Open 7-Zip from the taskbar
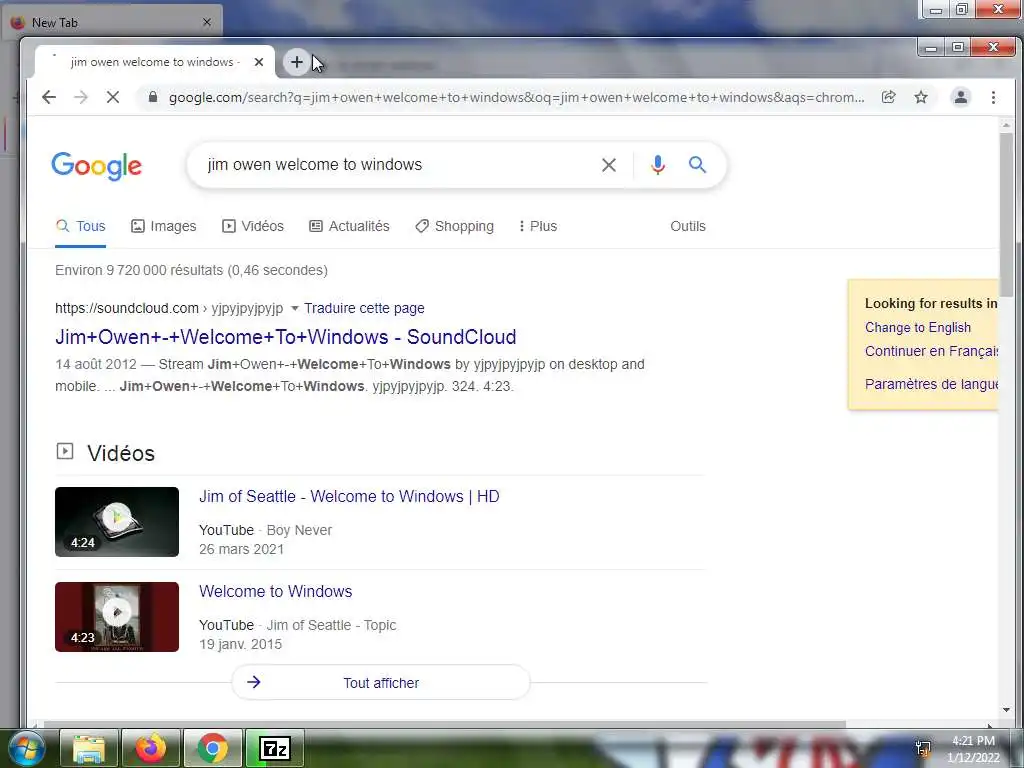Image resolution: width=1024 pixels, height=768 pixels. pos(274,748)
